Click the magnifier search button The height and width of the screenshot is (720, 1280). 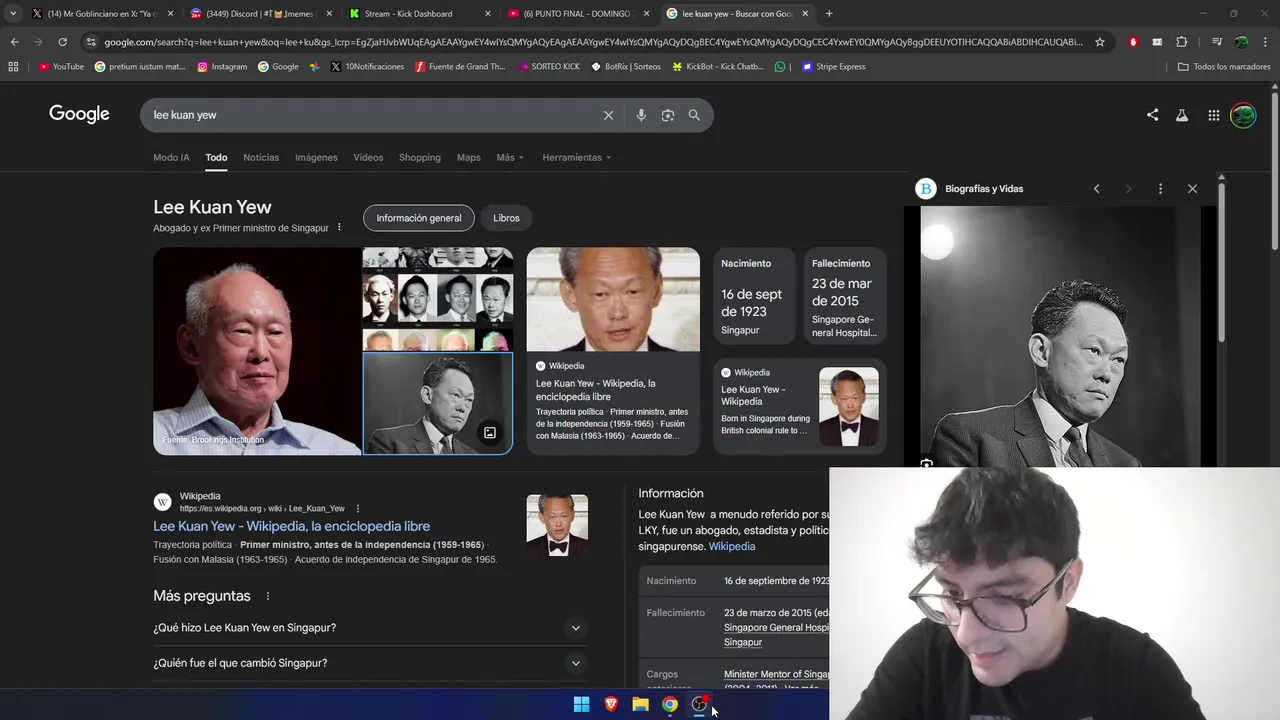[694, 115]
